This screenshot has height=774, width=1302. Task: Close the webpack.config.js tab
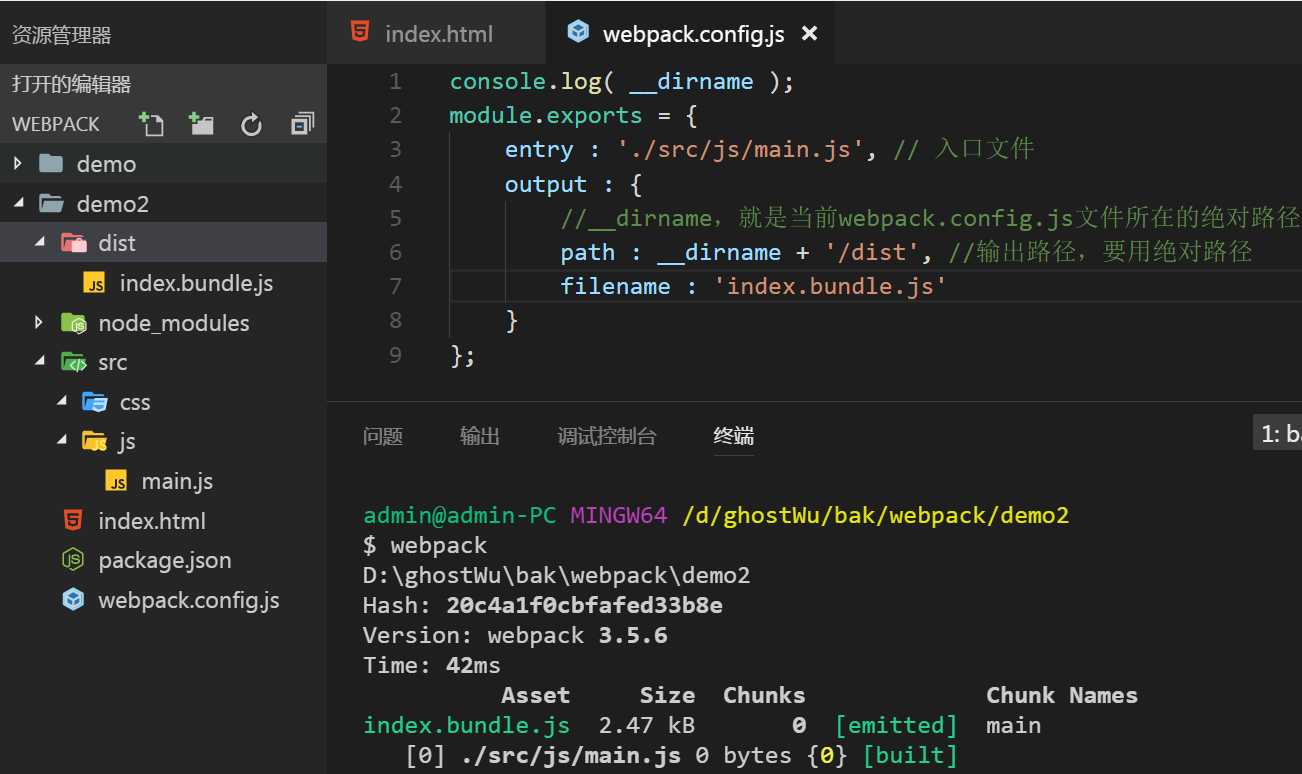pyautogui.click(x=810, y=33)
